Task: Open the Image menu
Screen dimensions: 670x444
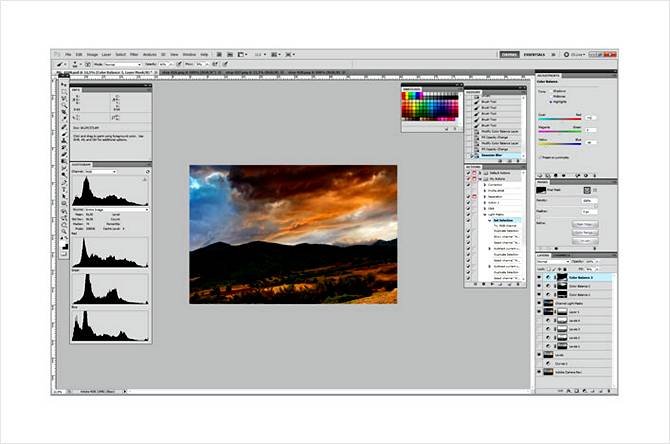Action: 92,54
